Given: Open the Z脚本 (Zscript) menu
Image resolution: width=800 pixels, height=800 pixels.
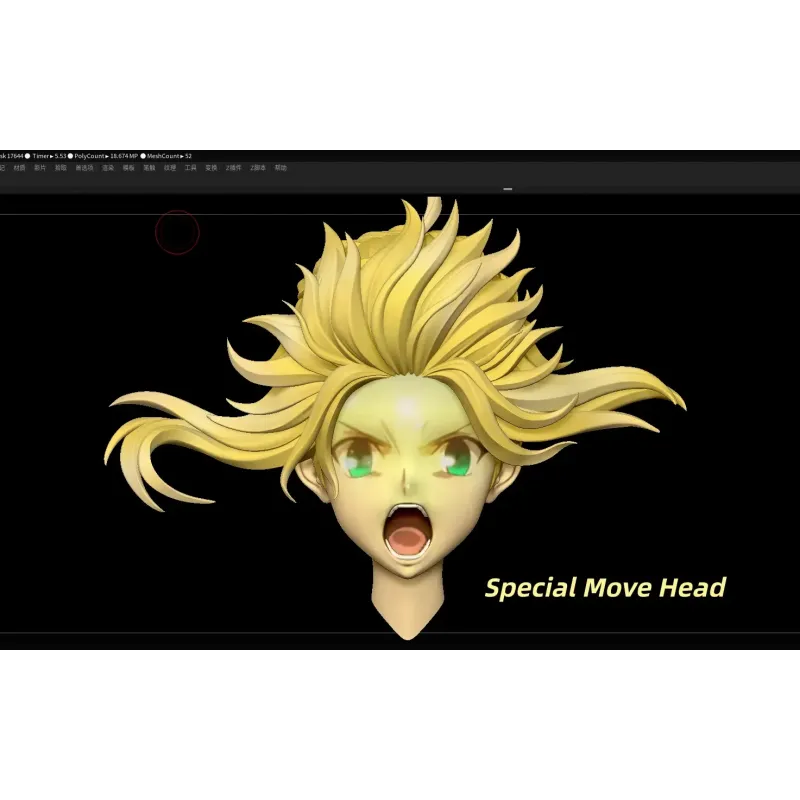Looking at the screenshot, I should 258,168.
